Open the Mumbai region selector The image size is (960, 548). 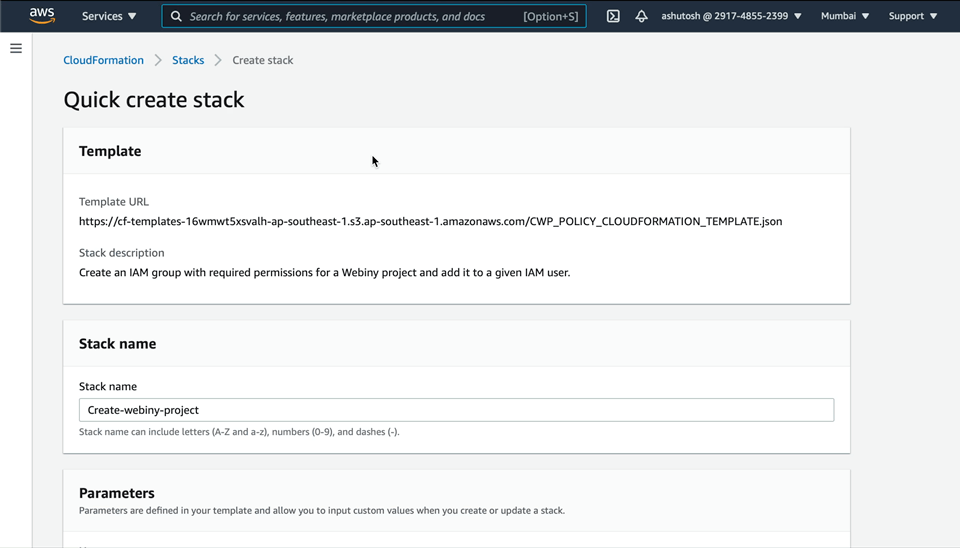pyautogui.click(x=845, y=16)
